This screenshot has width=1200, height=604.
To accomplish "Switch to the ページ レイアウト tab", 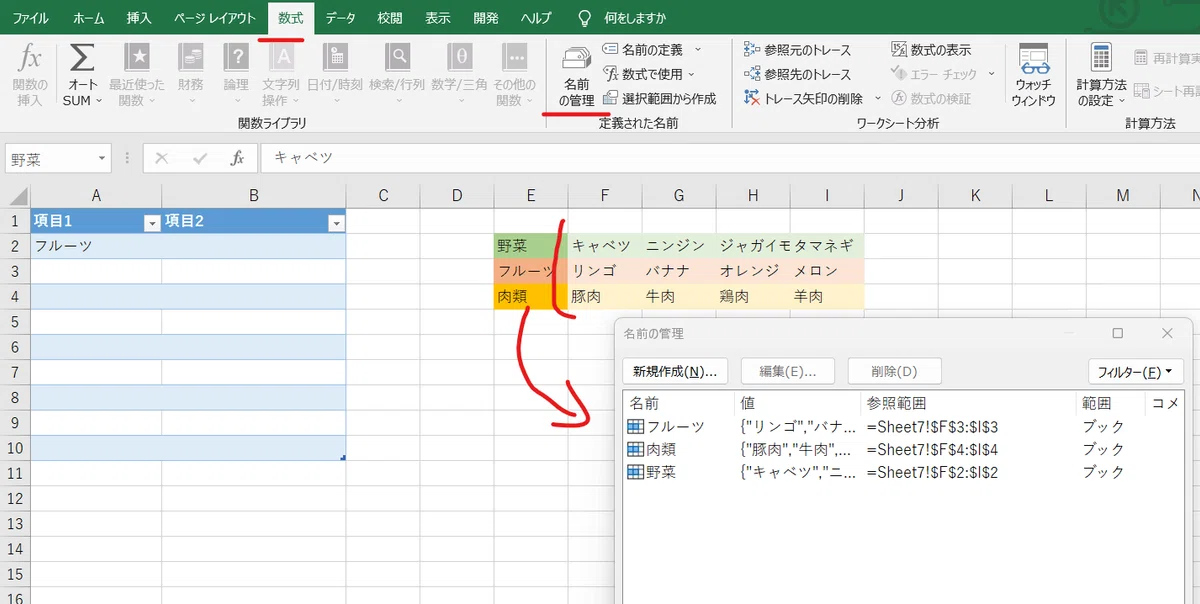I will (x=215, y=18).
